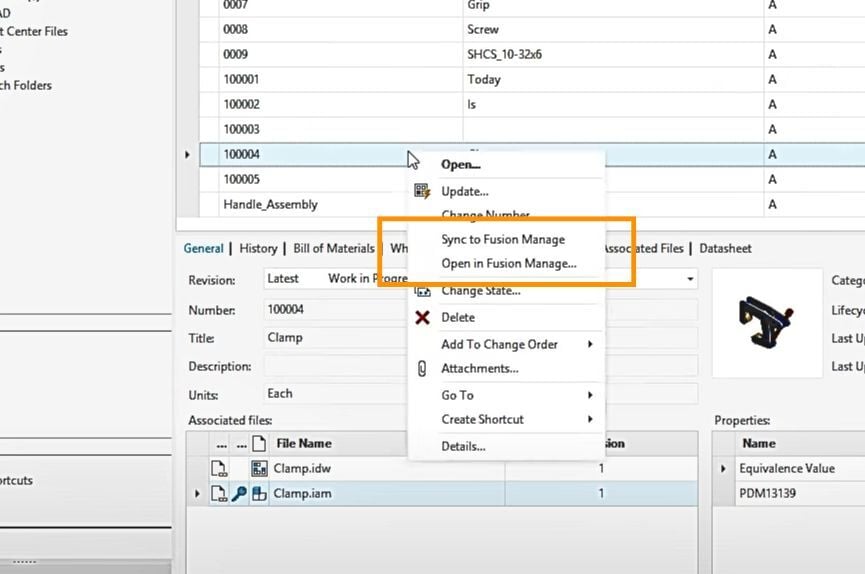Click the red X Delete icon
The height and width of the screenshot is (574, 865).
[422, 317]
